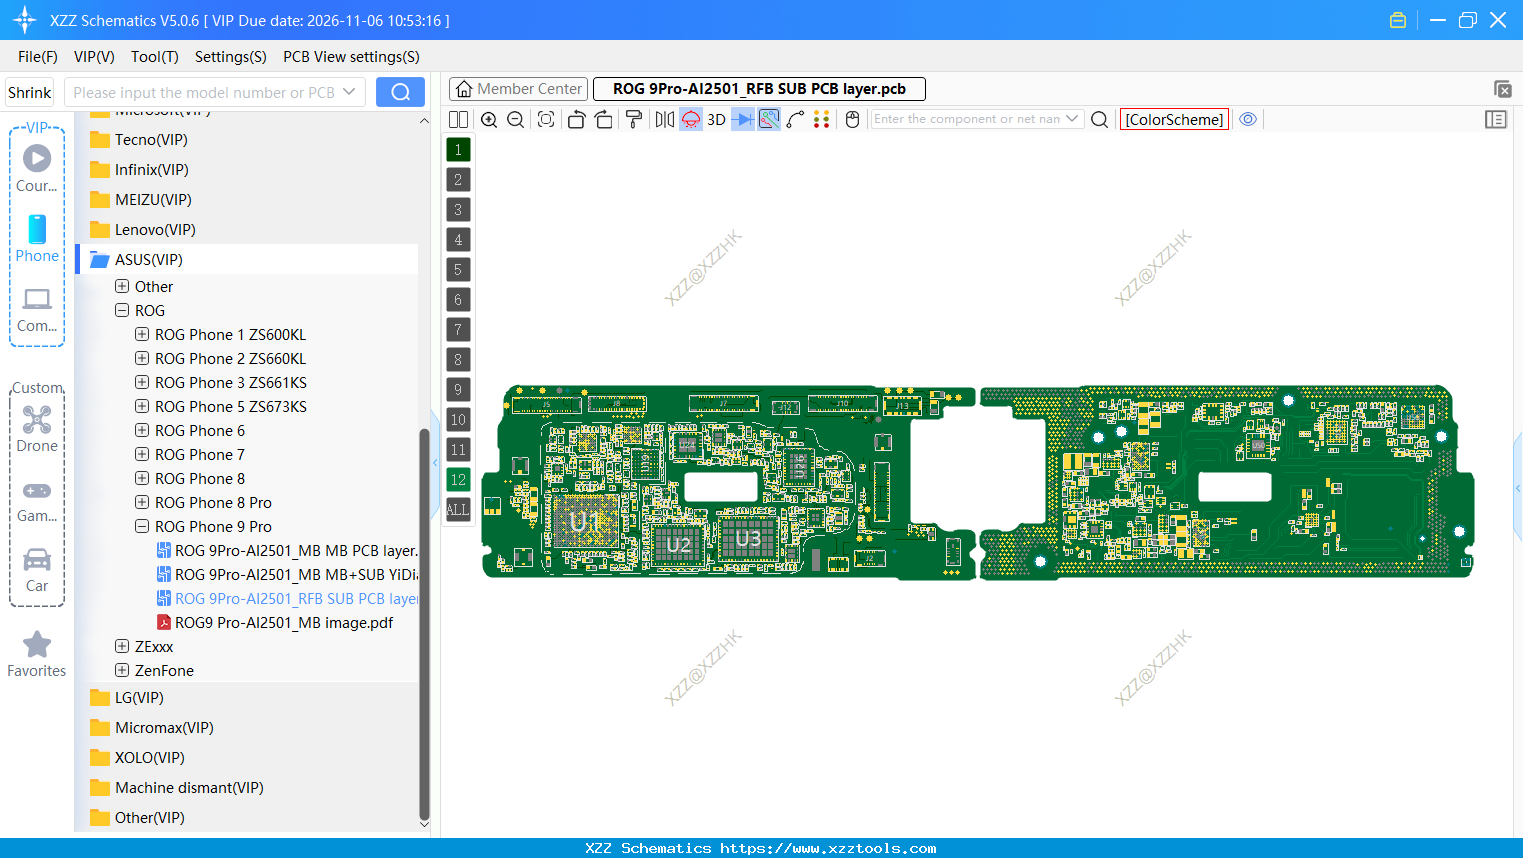Select the Zoom In tool
The image size is (1523, 858).
(489, 119)
